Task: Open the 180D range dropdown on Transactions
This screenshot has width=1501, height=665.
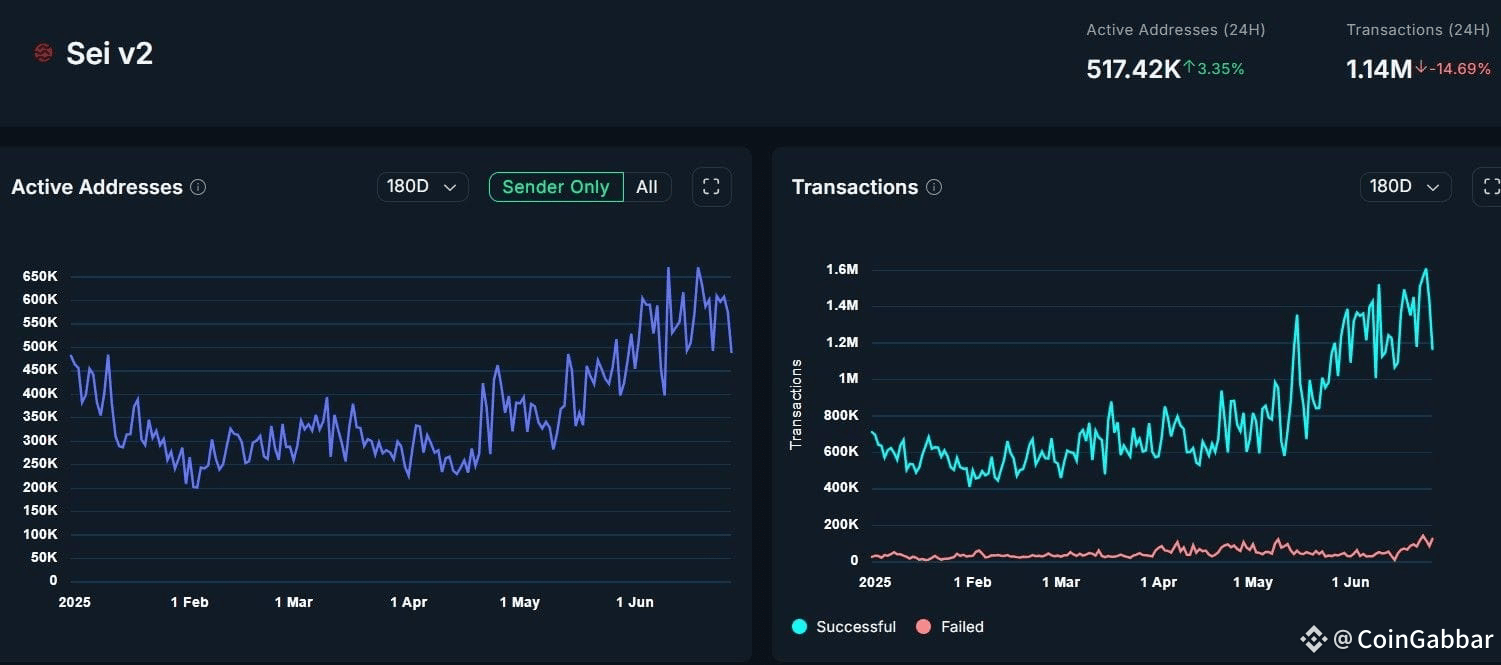Action: click(x=1405, y=186)
